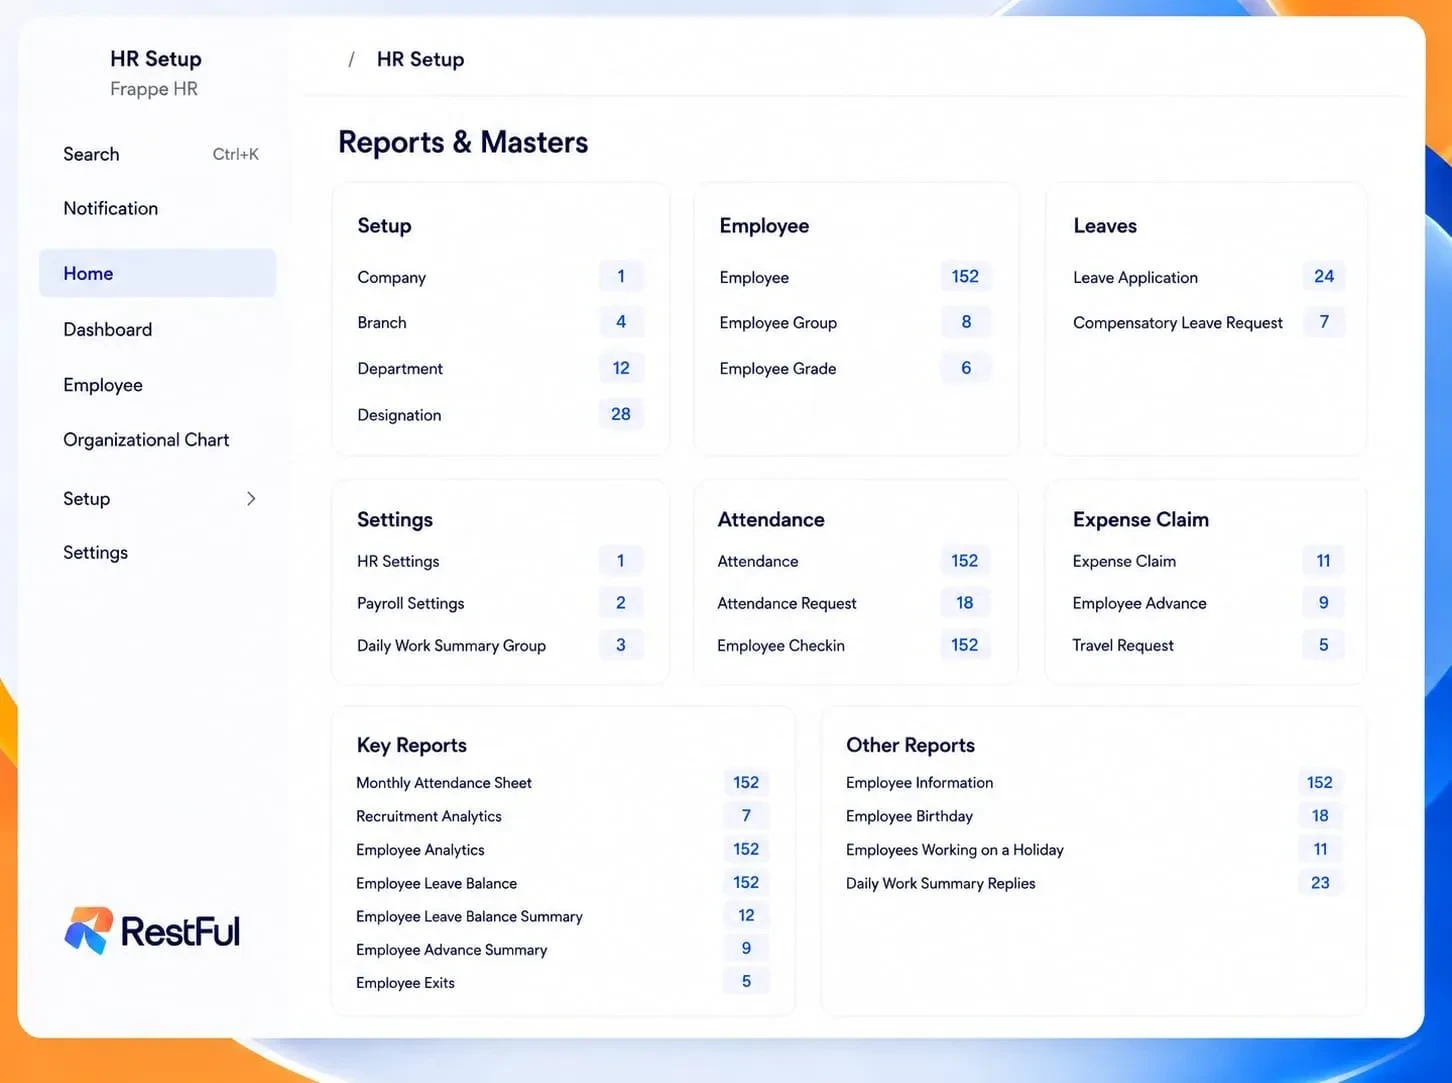Viewport: 1452px width, 1083px height.
Task: Click the Leave Application count 24
Action: 1324,276
